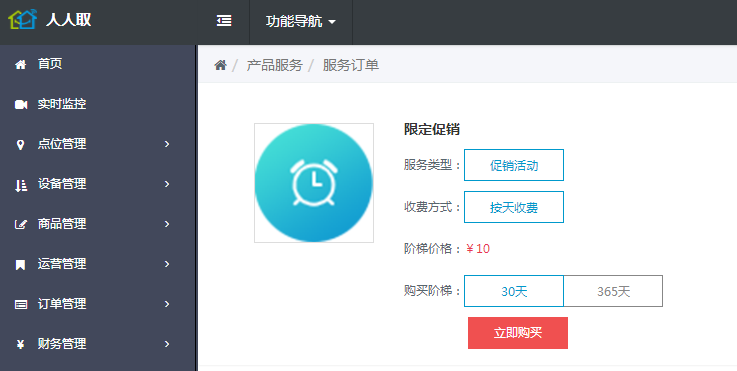Click the yen icon for 财务管理
This screenshot has width=737, height=371.
tap(20, 345)
